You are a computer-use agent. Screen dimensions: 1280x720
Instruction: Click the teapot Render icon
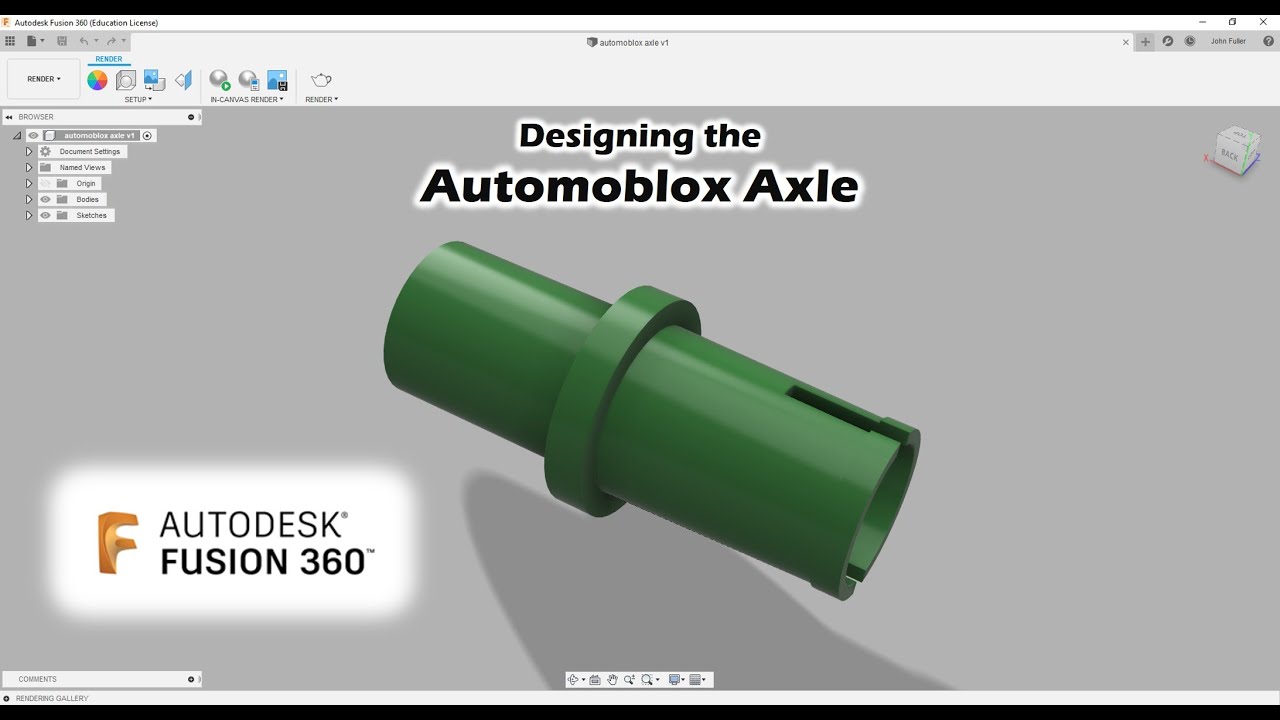point(321,80)
